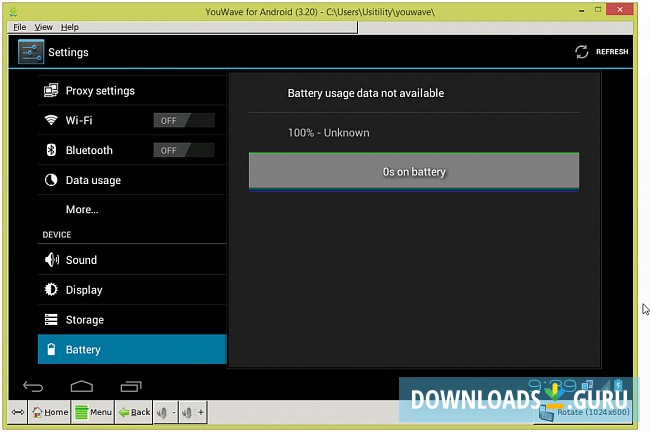Click the YouWave Android logo in title bar
This screenshot has width=650, height=432.
tap(13, 12)
